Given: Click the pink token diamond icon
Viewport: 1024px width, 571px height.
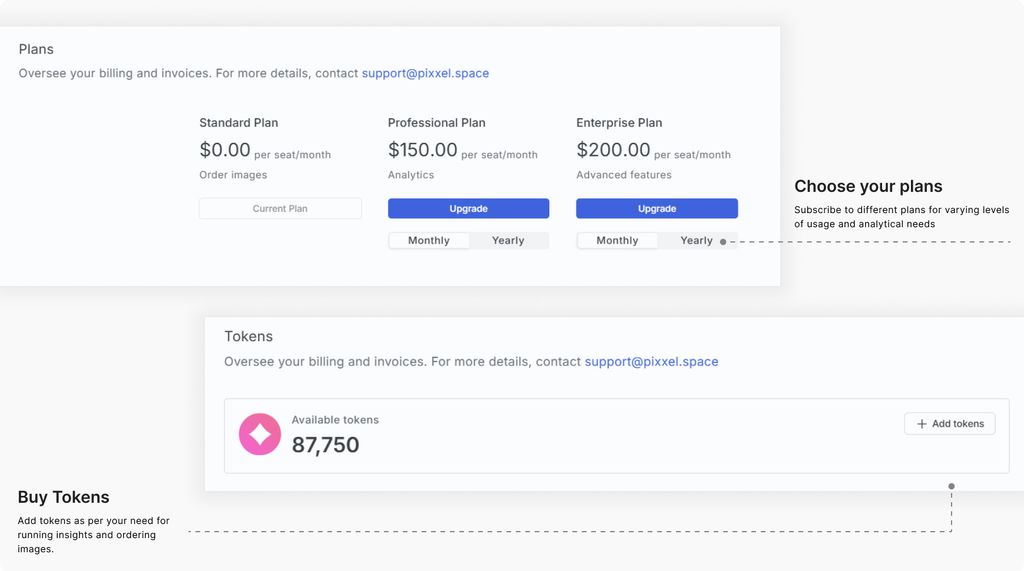Looking at the screenshot, I should (x=259, y=434).
